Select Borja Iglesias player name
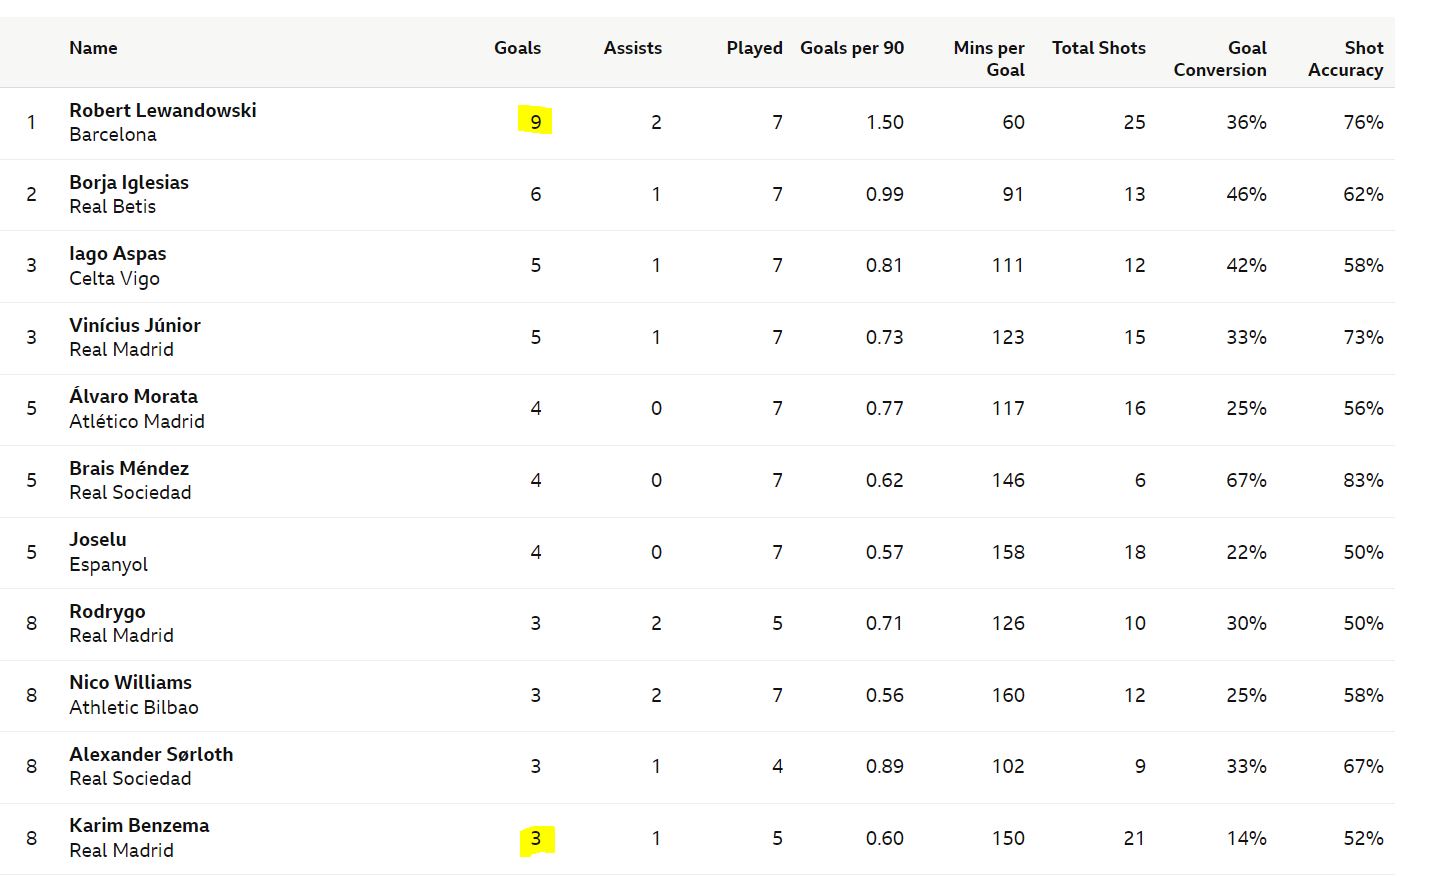This screenshot has width=1442, height=876. (129, 182)
